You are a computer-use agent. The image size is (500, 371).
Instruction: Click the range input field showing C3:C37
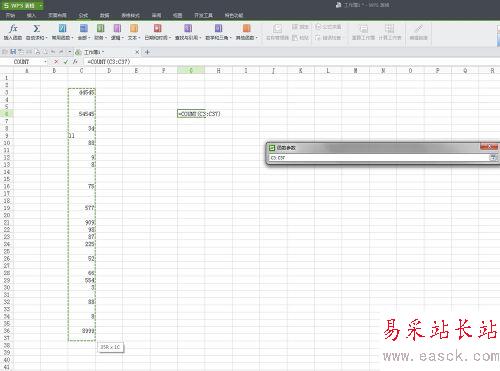click(379, 158)
